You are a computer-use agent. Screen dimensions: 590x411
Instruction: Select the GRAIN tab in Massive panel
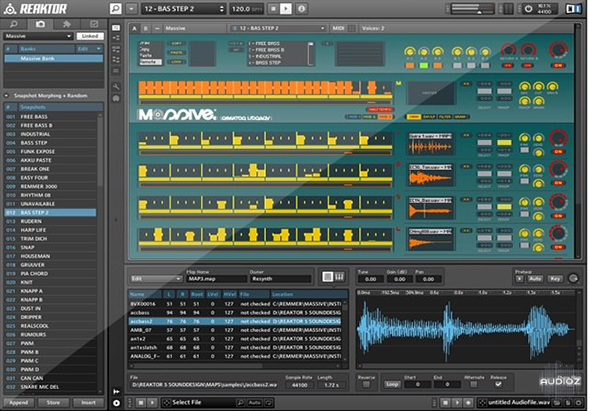pyautogui.click(x=460, y=117)
